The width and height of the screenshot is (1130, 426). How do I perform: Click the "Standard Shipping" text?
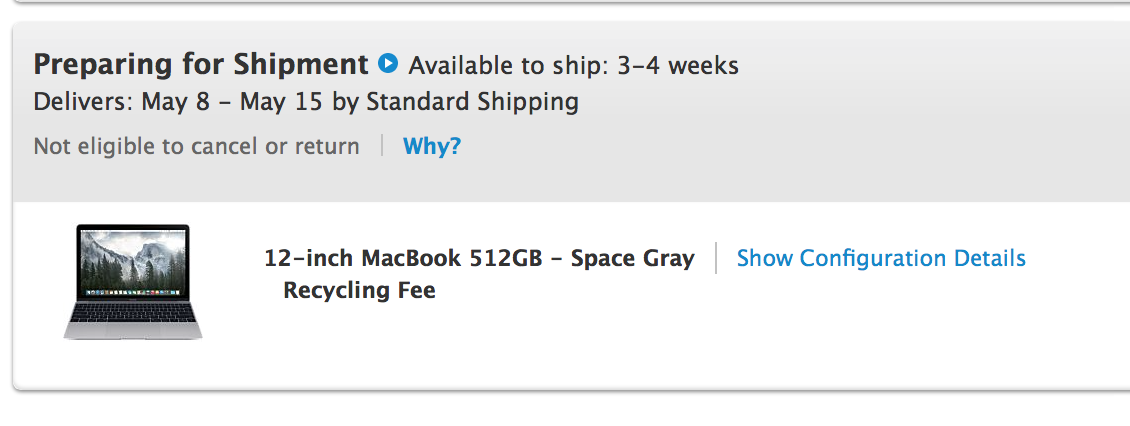tap(472, 101)
